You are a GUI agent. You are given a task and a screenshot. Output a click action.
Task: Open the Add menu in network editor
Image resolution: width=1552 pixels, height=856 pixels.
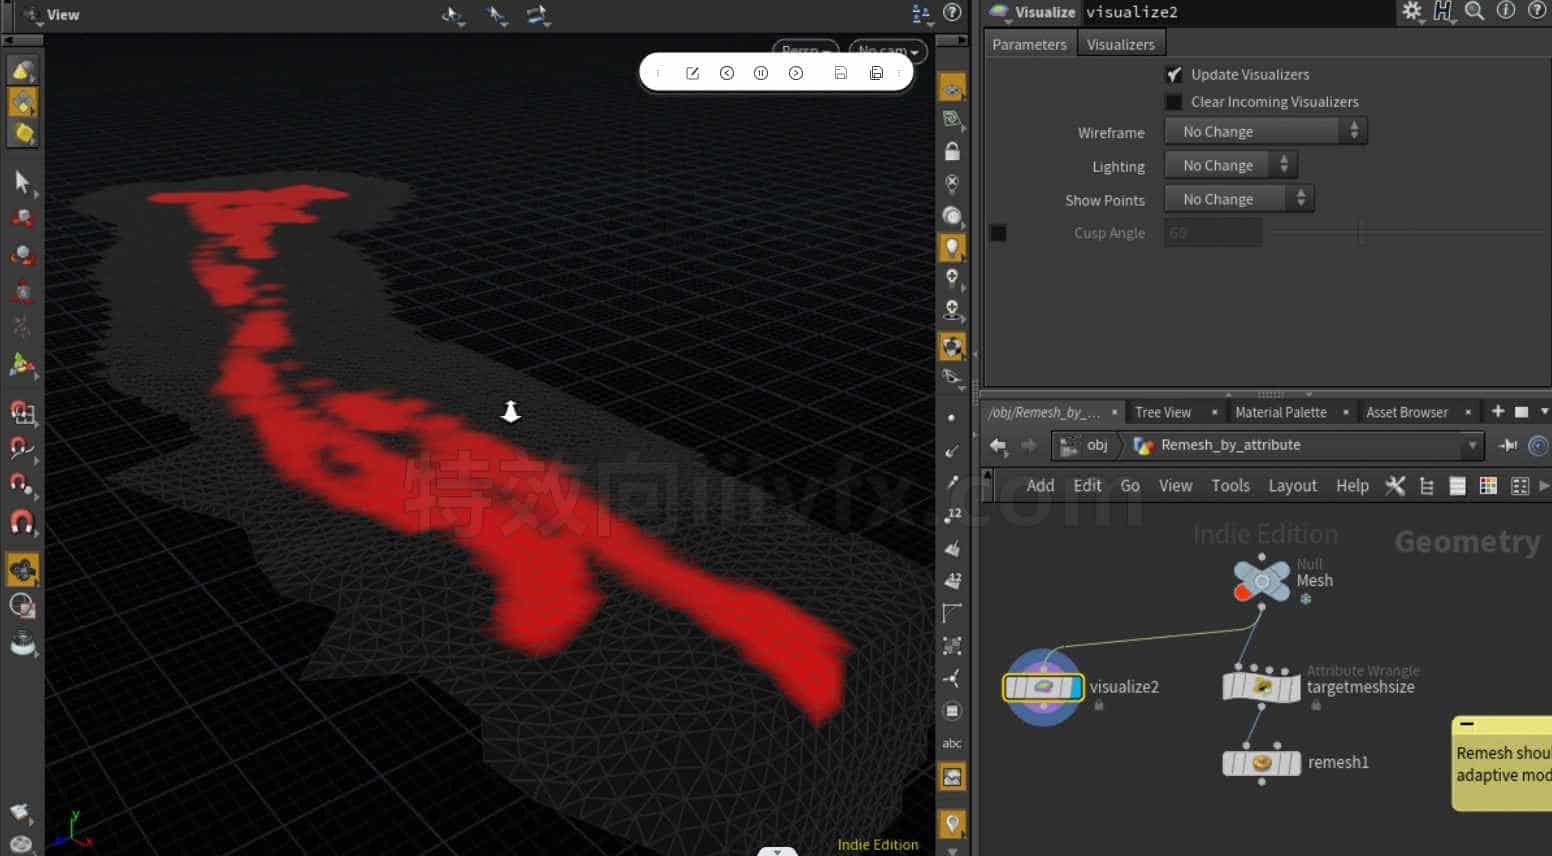point(1040,486)
